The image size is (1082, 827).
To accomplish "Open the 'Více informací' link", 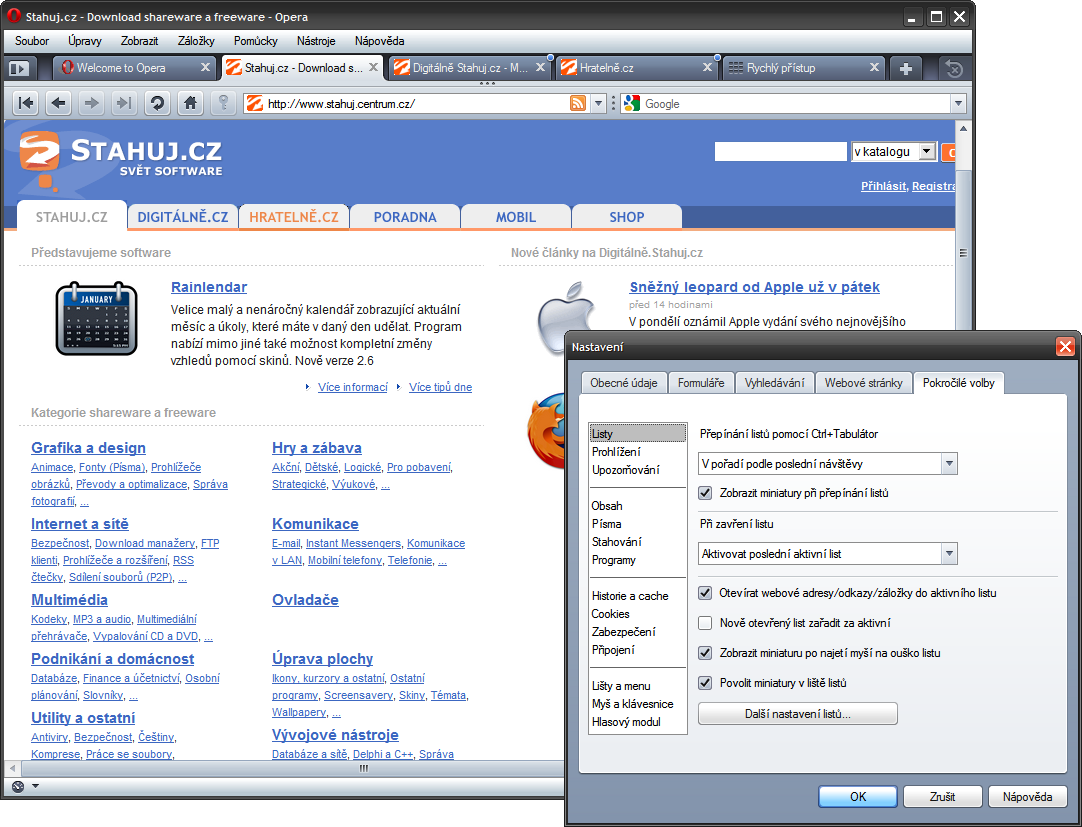I will pyautogui.click(x=353, y=387).
